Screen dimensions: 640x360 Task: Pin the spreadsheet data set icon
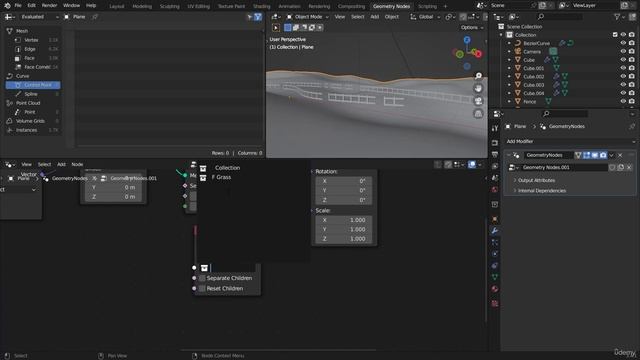coord(95,17)
